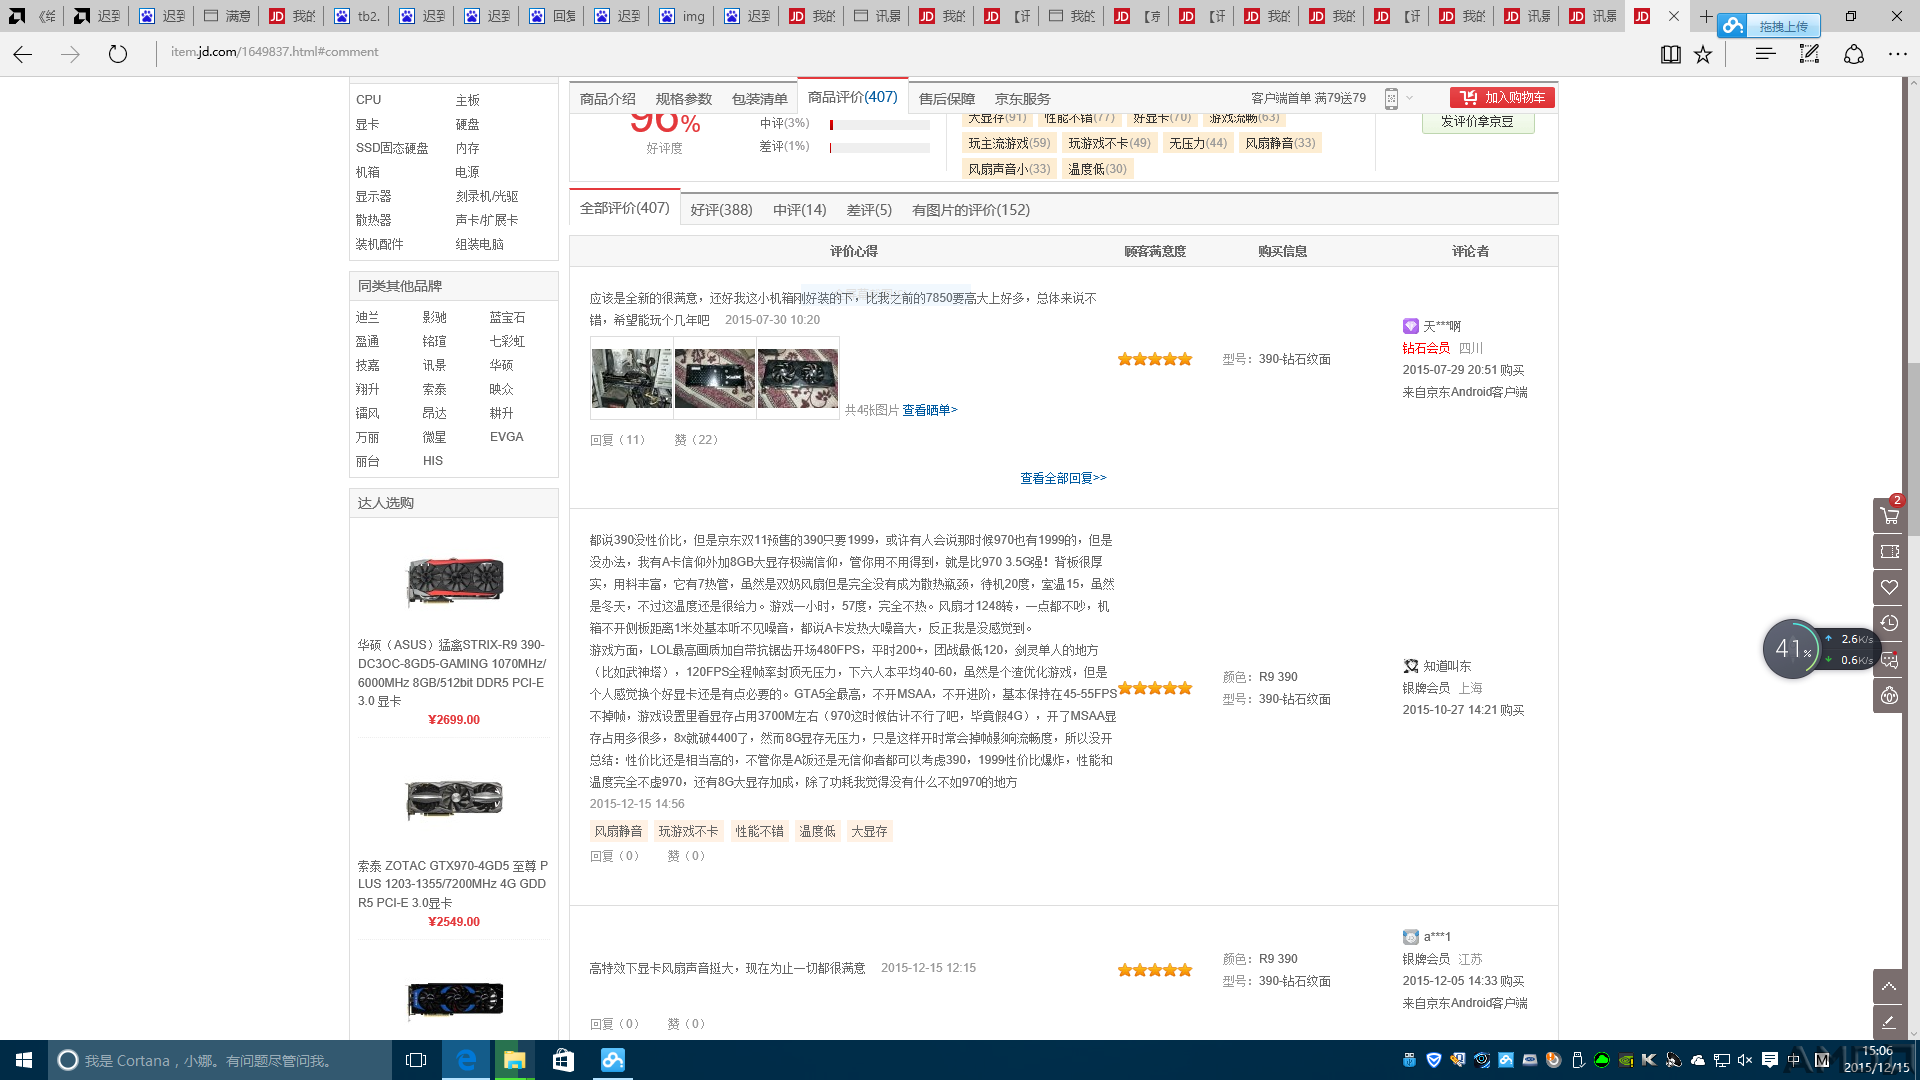Viewport: 1920px width, 1080px height.
Task: Open the CPU category link
Action: click(369, 100)
